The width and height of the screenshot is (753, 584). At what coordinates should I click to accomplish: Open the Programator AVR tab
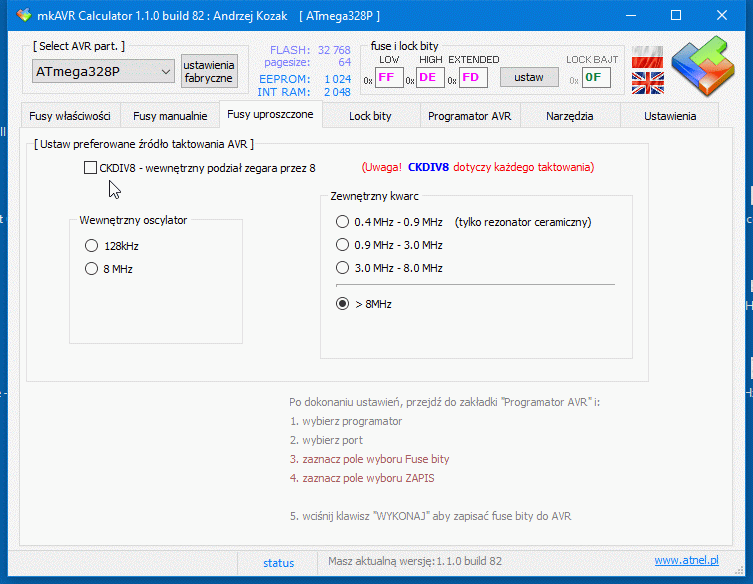(469, 116)
